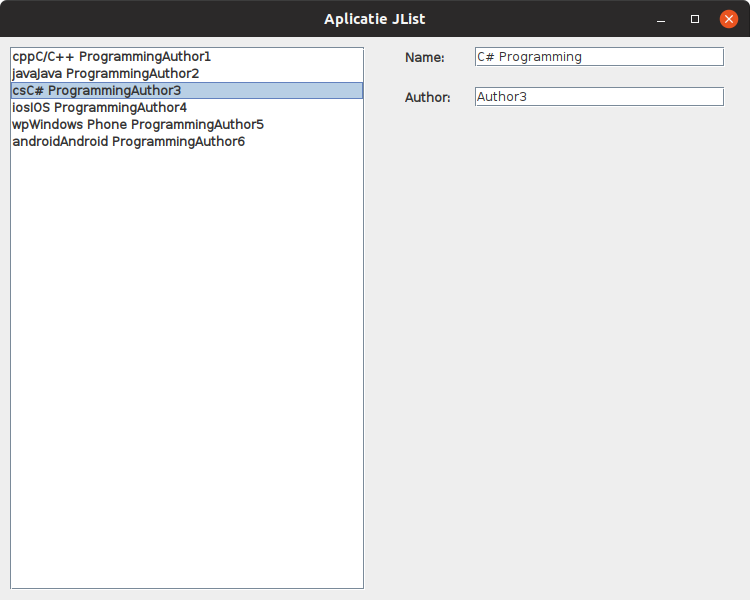Focus the Author text field
Image resolution: width=750 pixels, height=600 pixels.
click(598, 97)
